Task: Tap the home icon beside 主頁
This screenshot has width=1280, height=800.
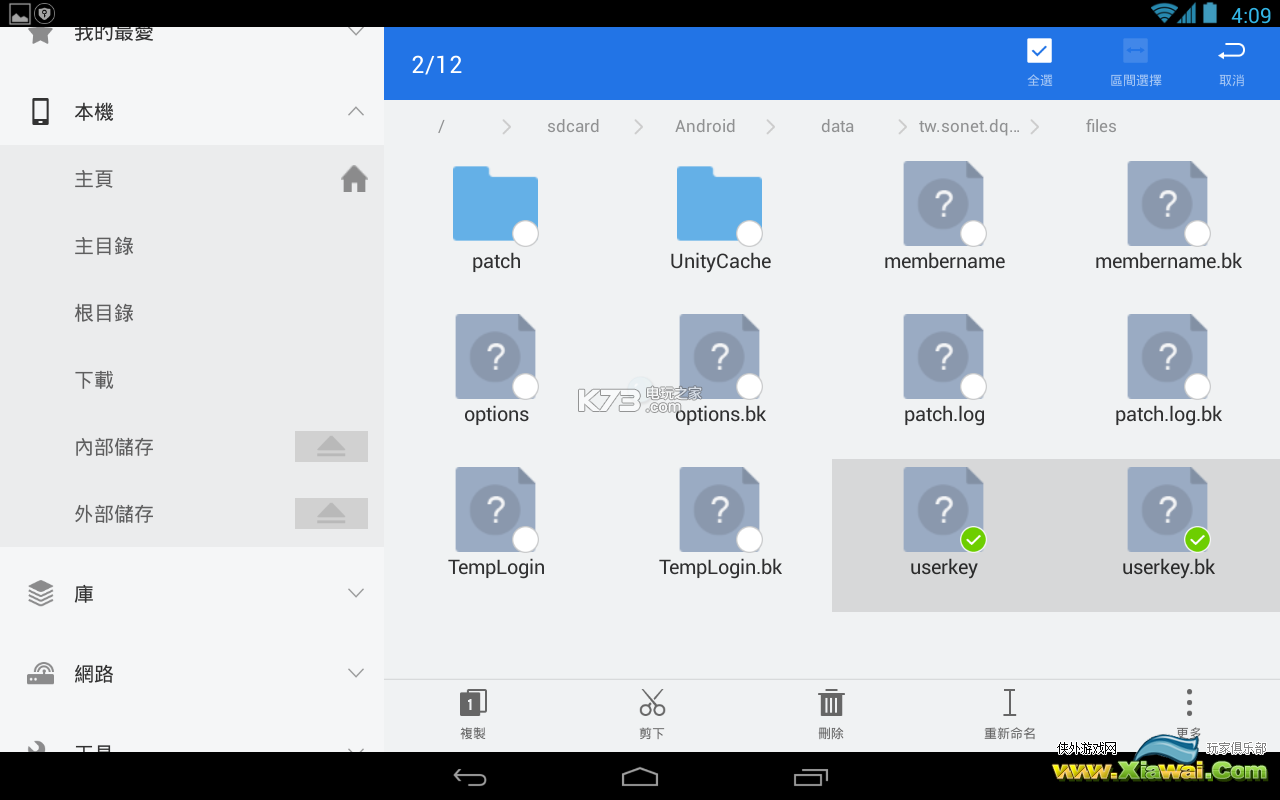Action: [x=354, y=179]
